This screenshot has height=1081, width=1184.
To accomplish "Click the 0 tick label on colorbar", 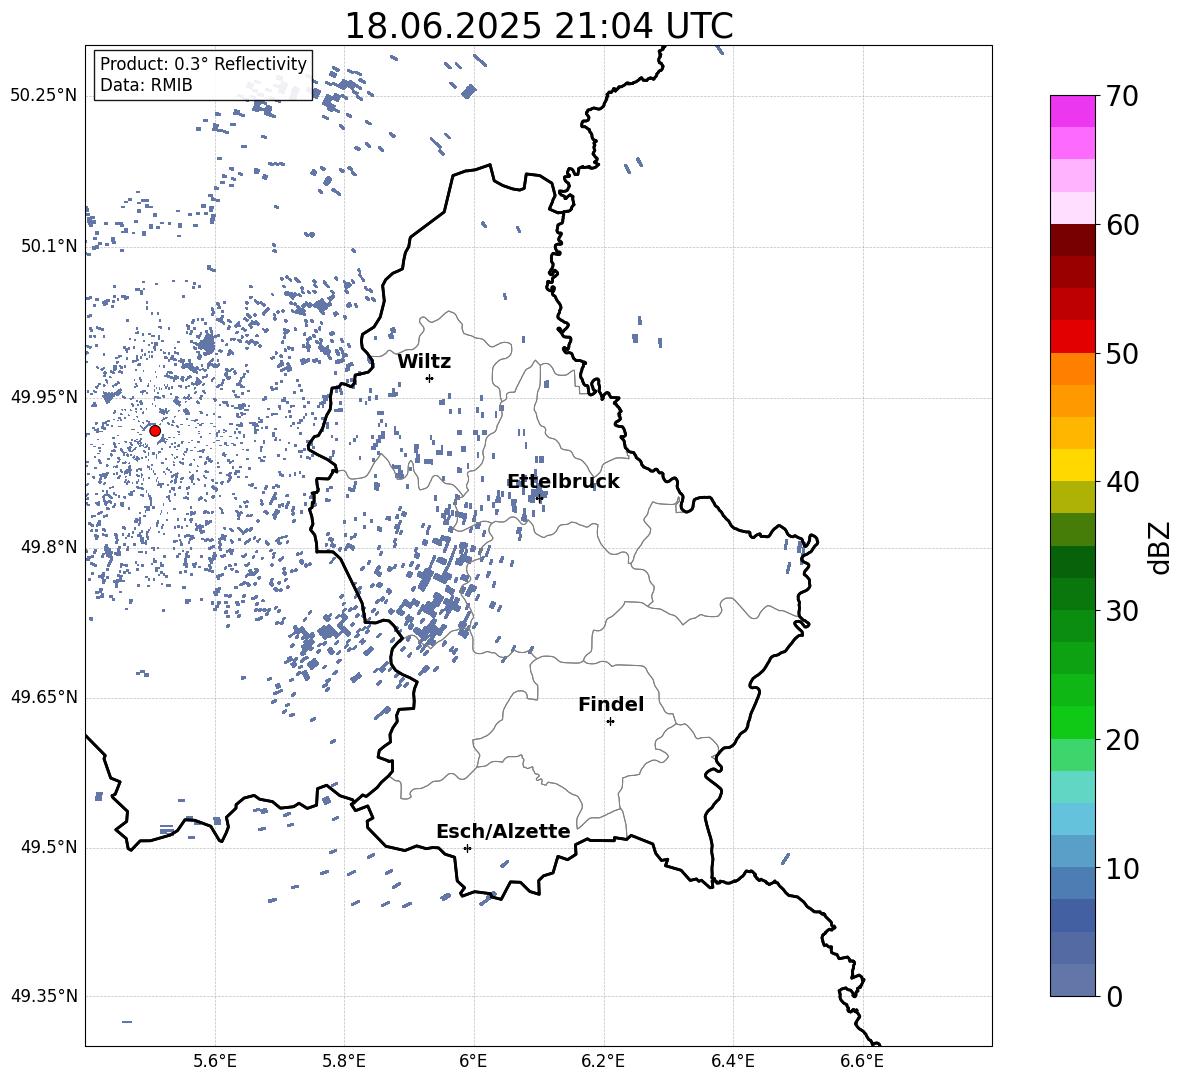I will tap(1114, 997).
